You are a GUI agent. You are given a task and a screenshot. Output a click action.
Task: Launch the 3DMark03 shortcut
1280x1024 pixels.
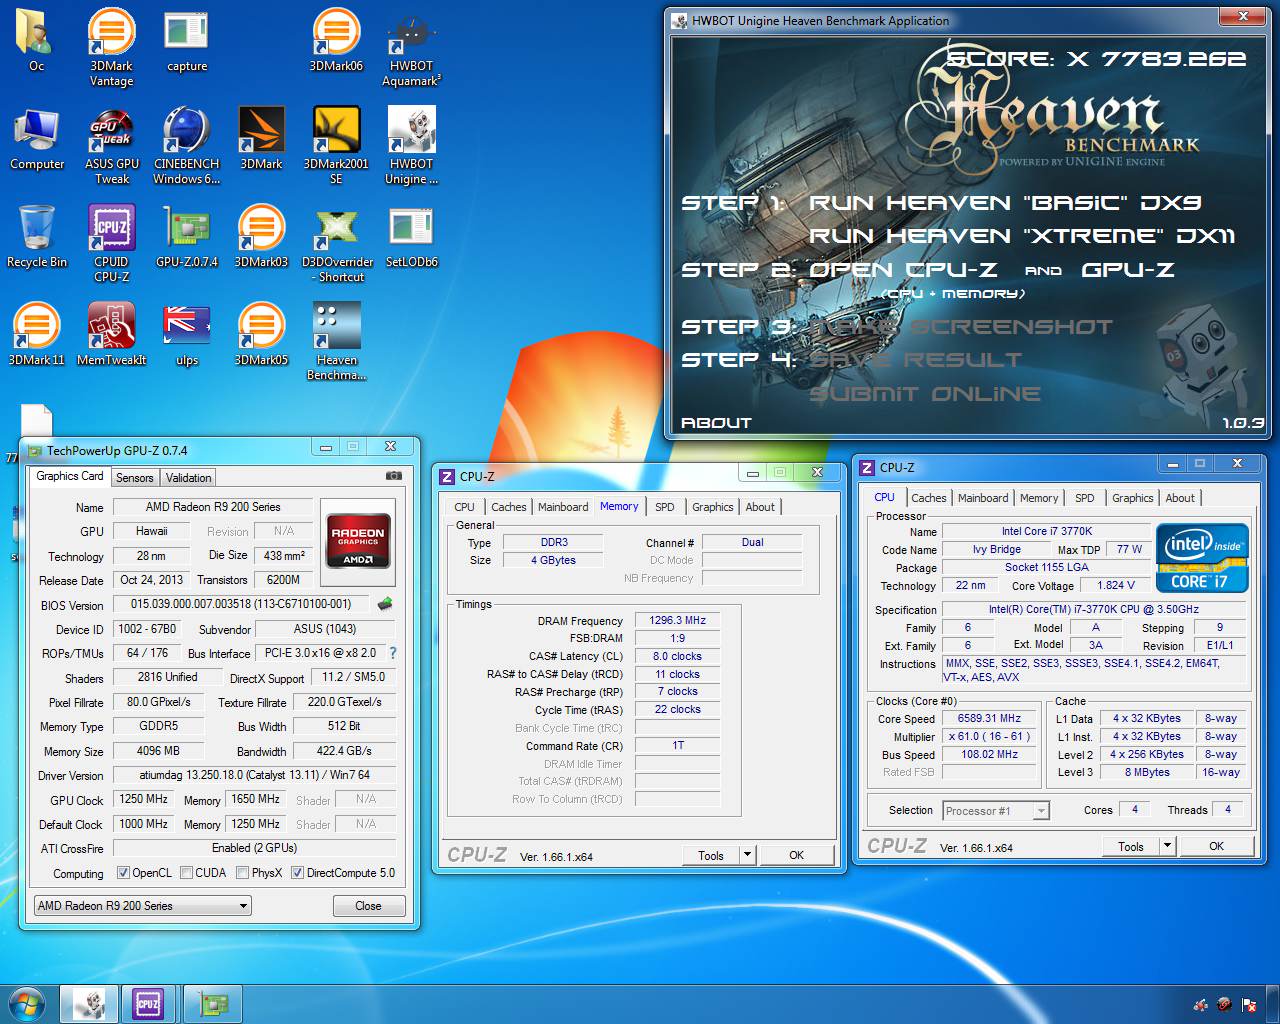point(262,236)
